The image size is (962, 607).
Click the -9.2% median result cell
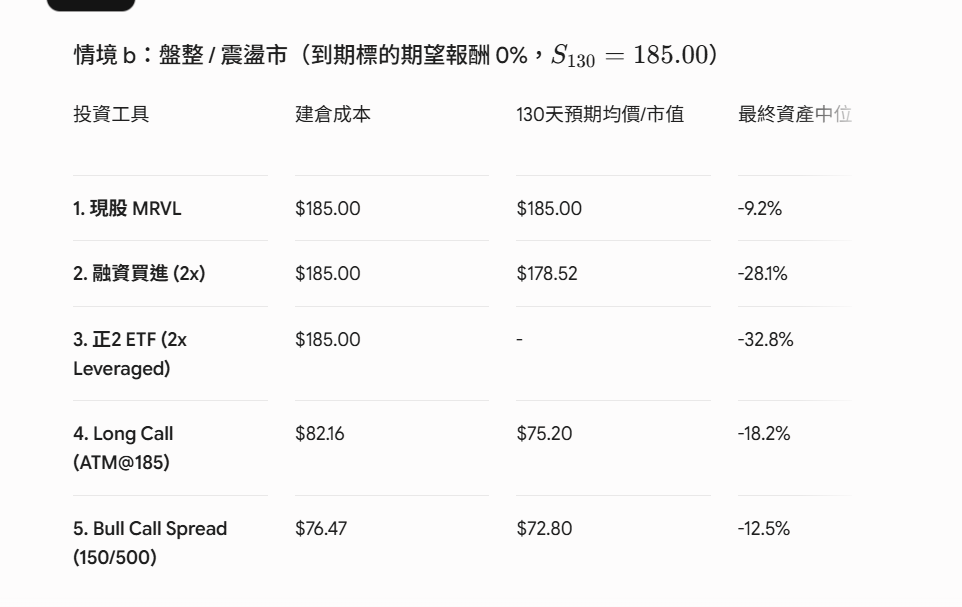tap(760, 209)
